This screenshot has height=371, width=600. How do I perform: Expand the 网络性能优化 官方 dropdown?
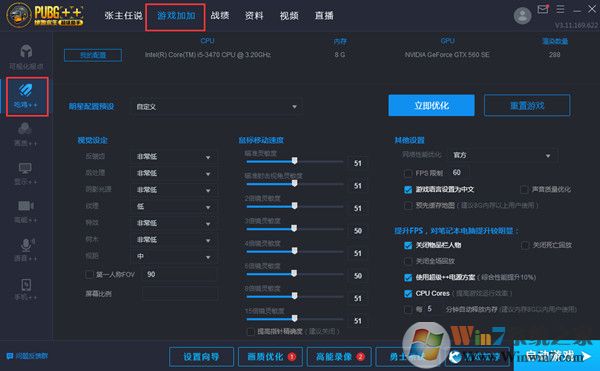coord(503,155)
